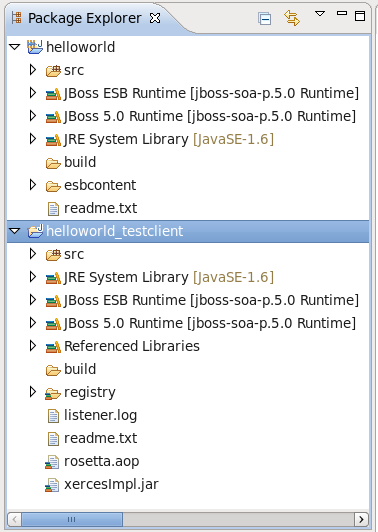
Task: Select readme.txt label in helloworld_testclient
Action: click(100, 438)
